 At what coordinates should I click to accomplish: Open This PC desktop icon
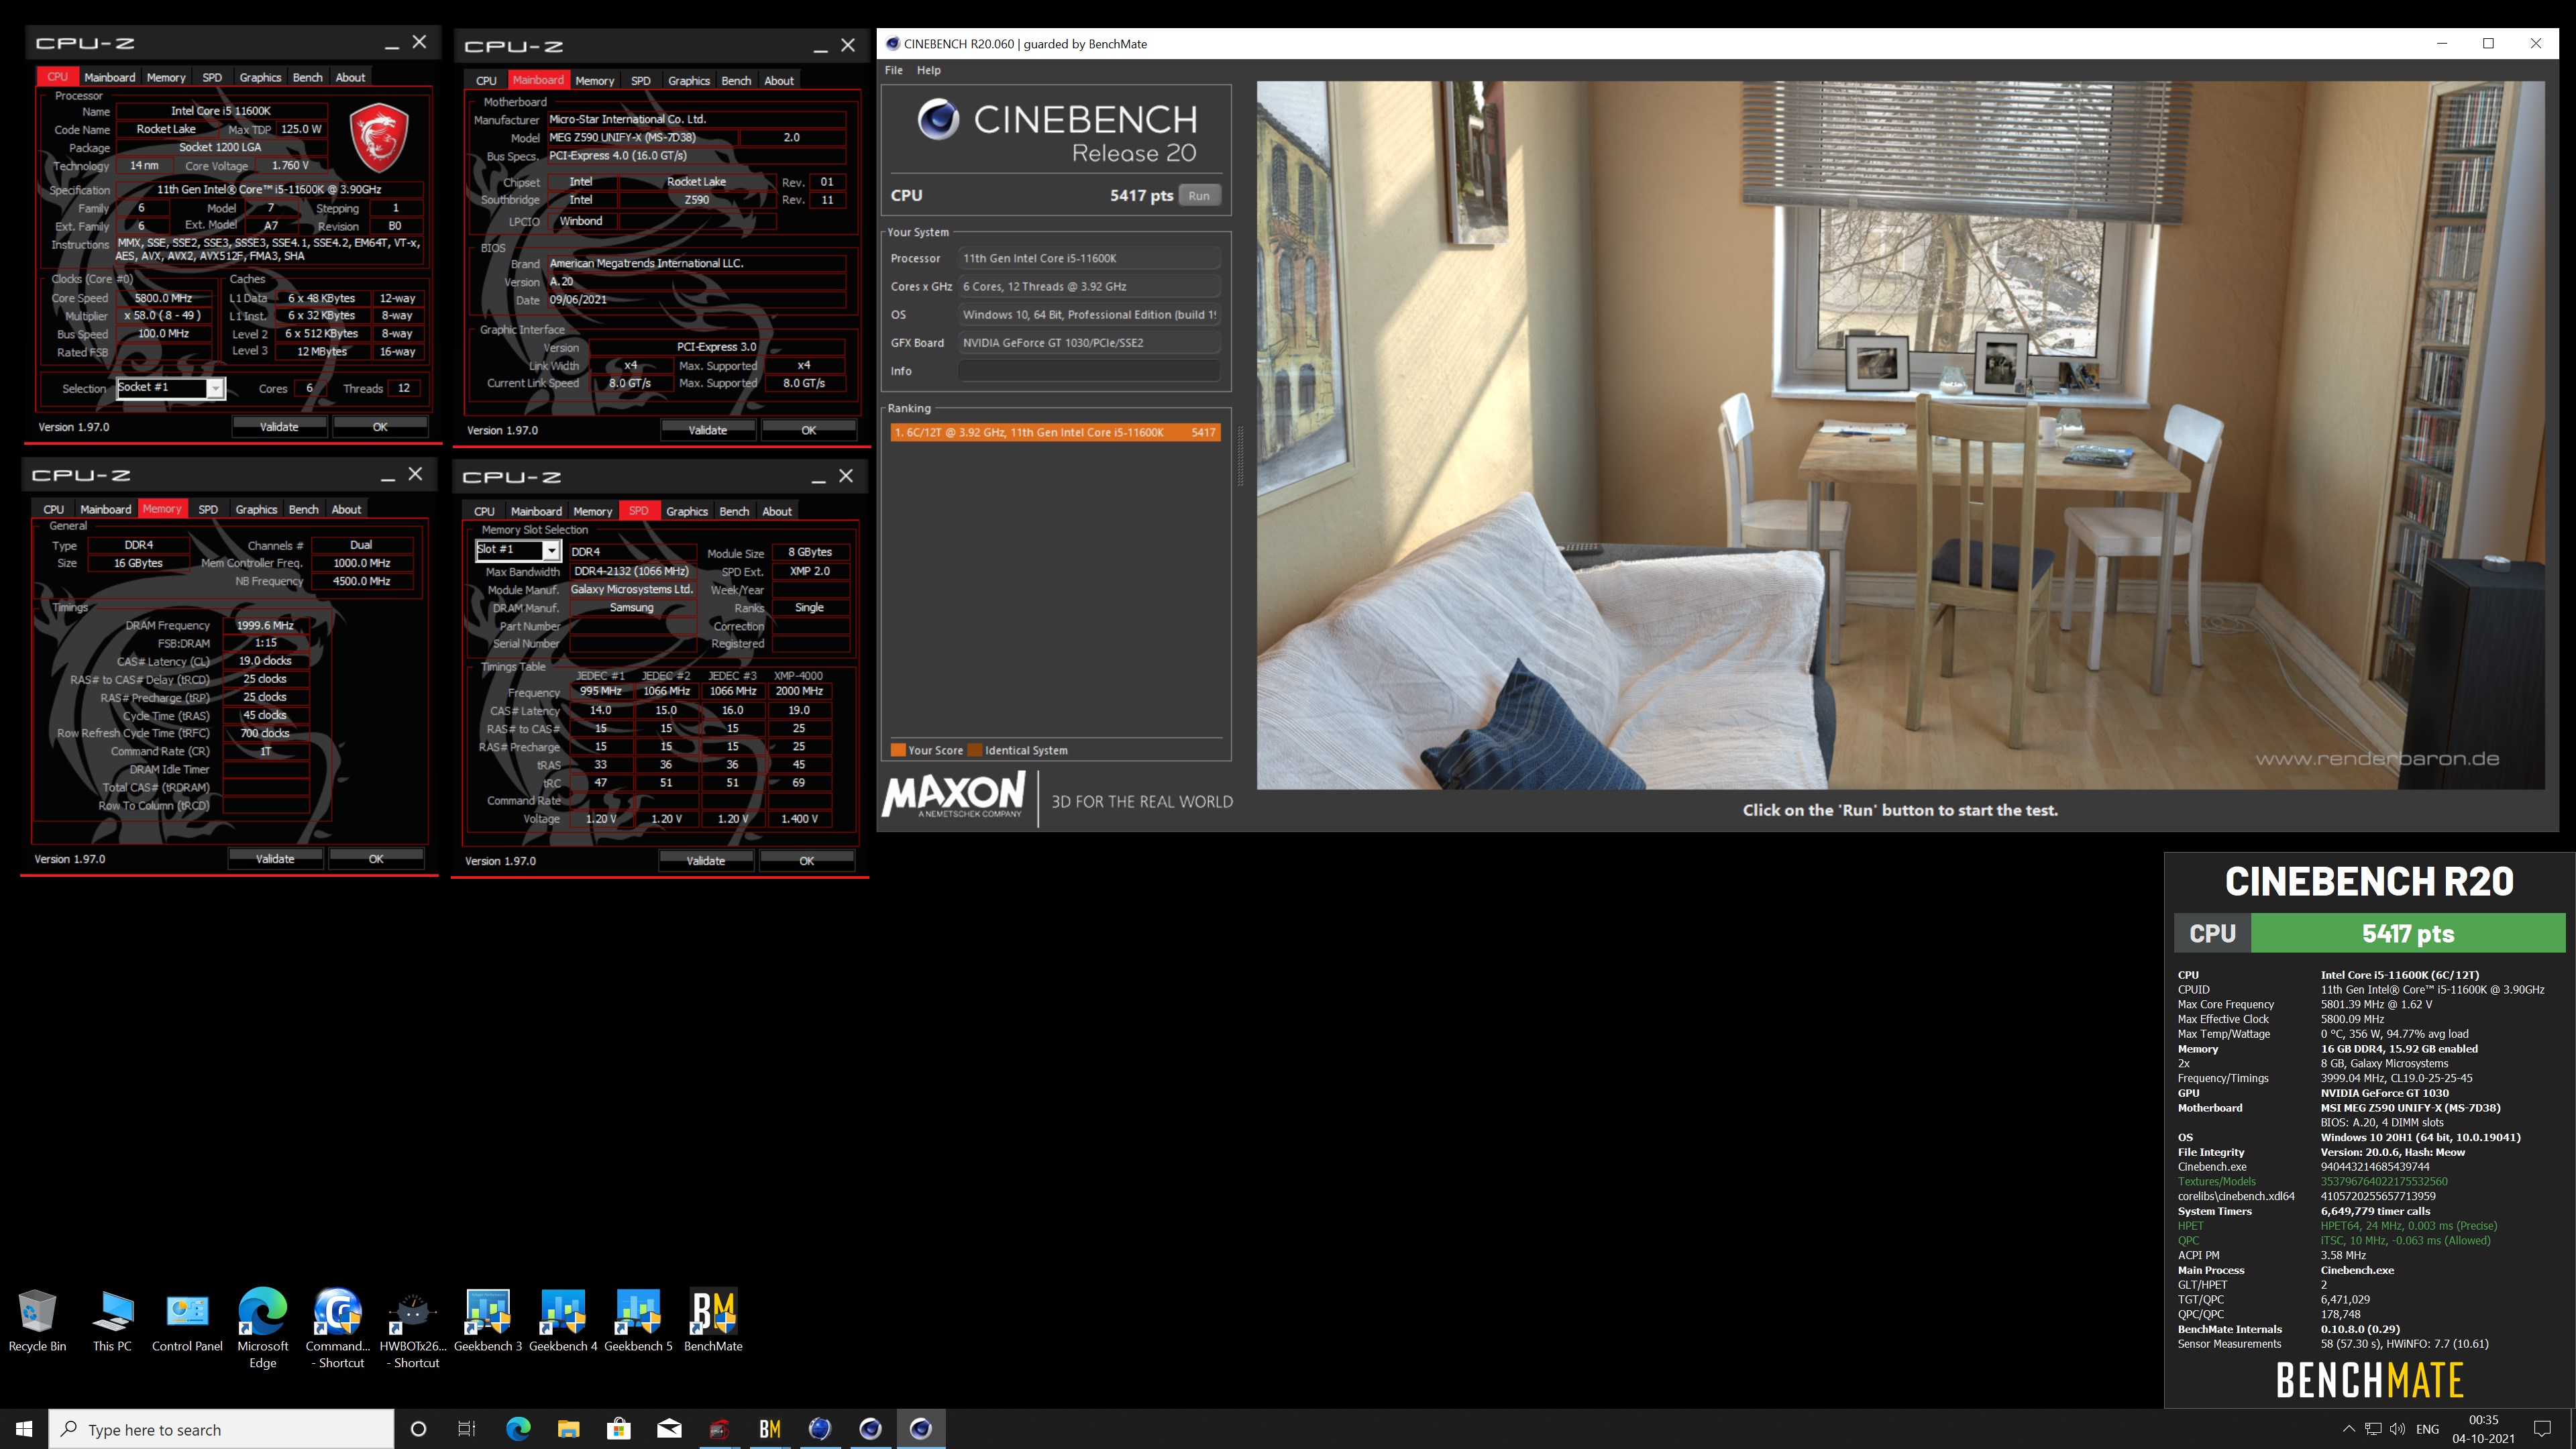[112, 1320]
